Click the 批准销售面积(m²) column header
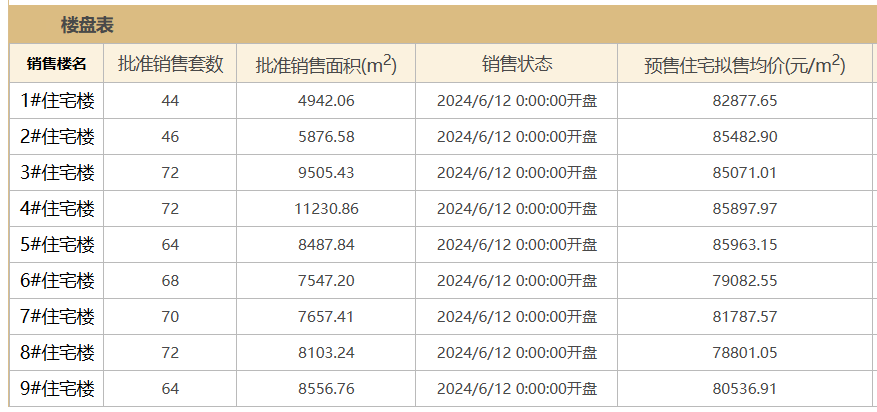The width and height of the screenshot is (877, 412). tap(326, 64)
